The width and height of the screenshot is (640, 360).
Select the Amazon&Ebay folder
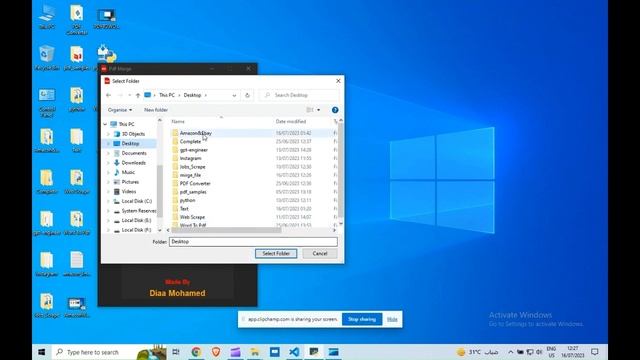pos(196,133)
